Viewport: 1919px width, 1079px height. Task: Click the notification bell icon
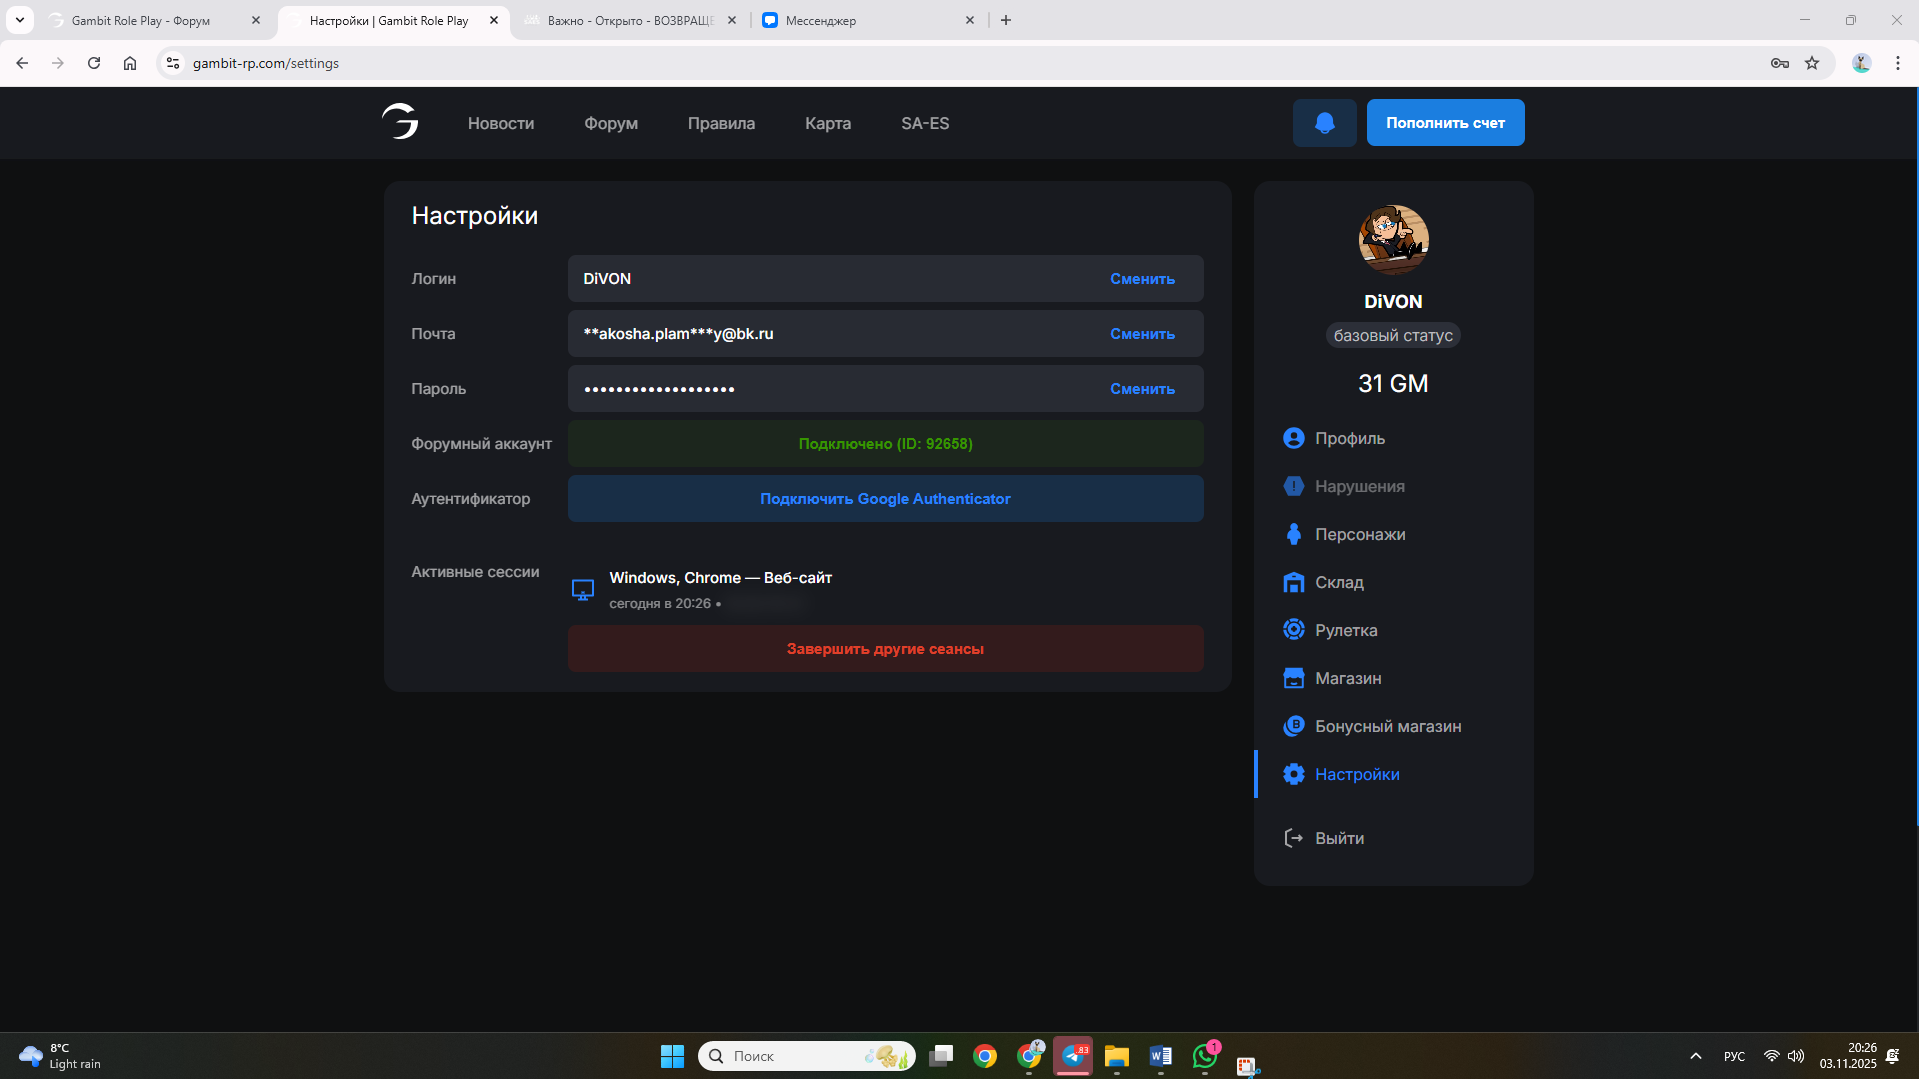tap(1324, 123)
